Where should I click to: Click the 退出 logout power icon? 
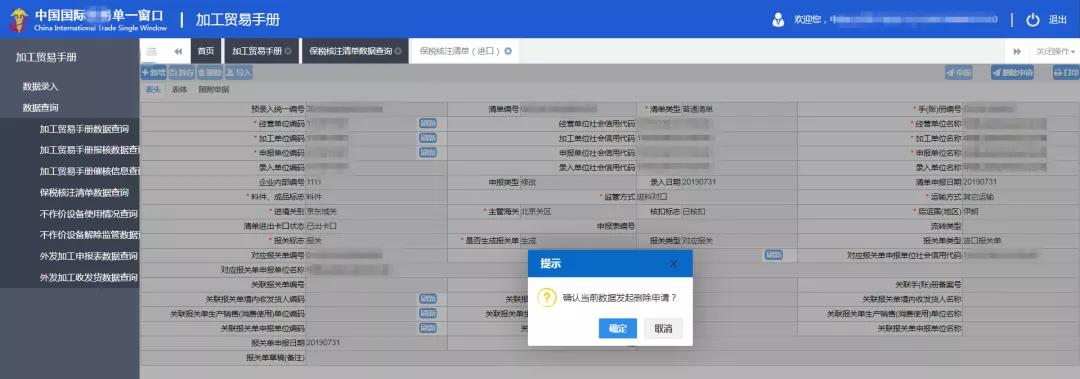pyautogui.click(x=1032, y=20)
